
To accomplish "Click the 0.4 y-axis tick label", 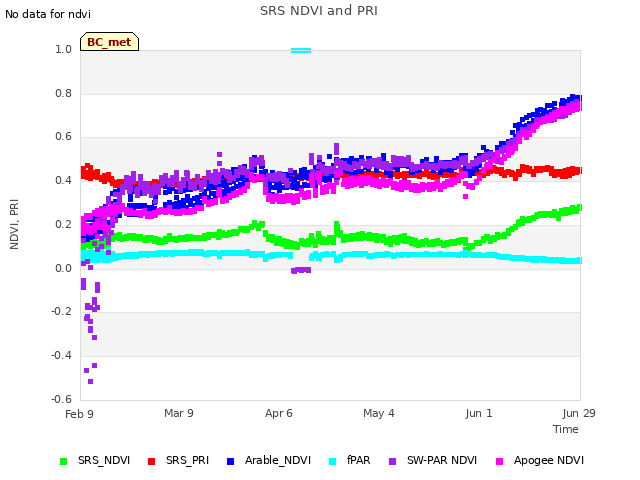I will (63, 180).
